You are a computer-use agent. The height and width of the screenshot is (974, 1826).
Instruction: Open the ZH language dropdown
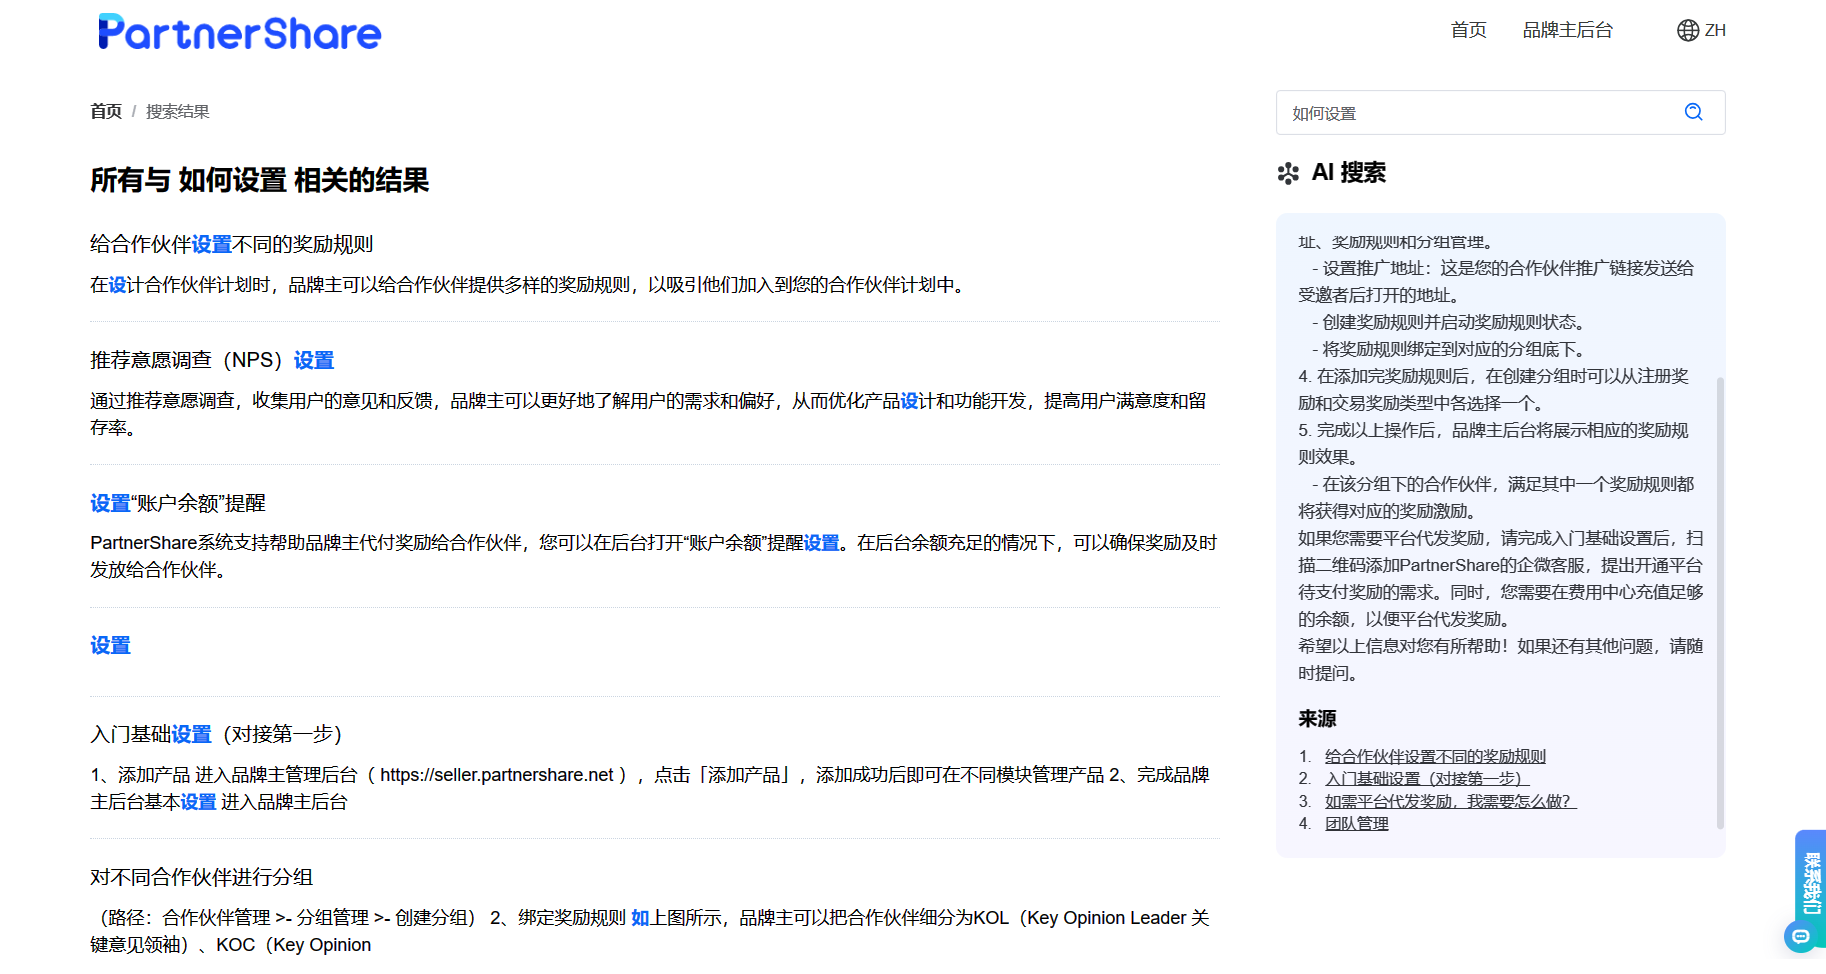1714,30
